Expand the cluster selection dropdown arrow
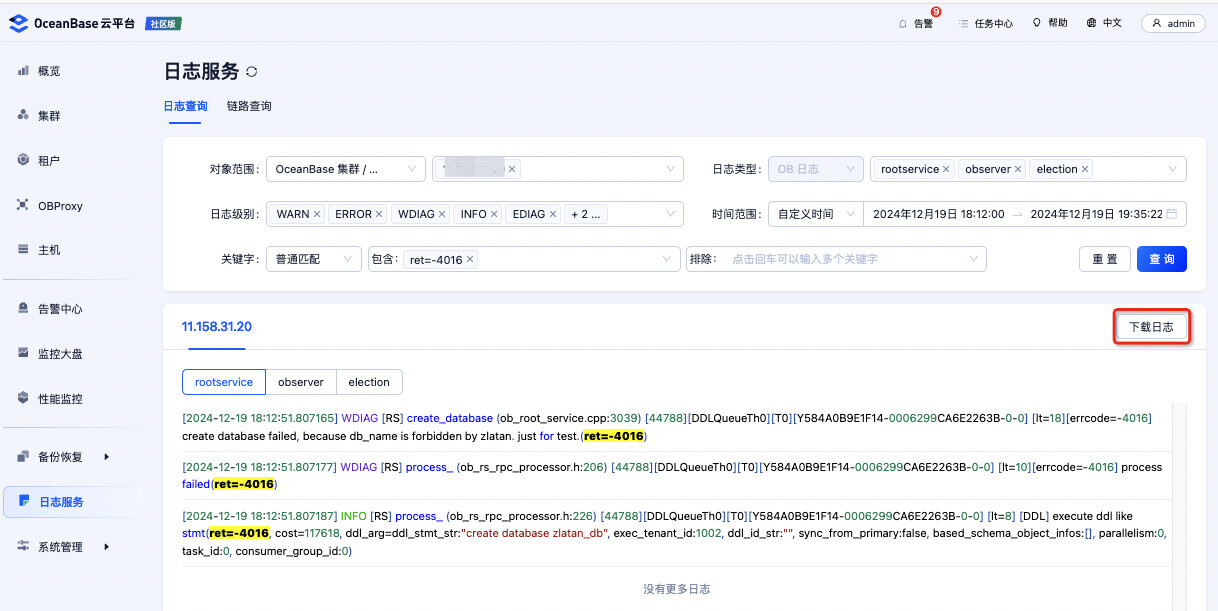1218x611 pixels. [x=671, y=170]
